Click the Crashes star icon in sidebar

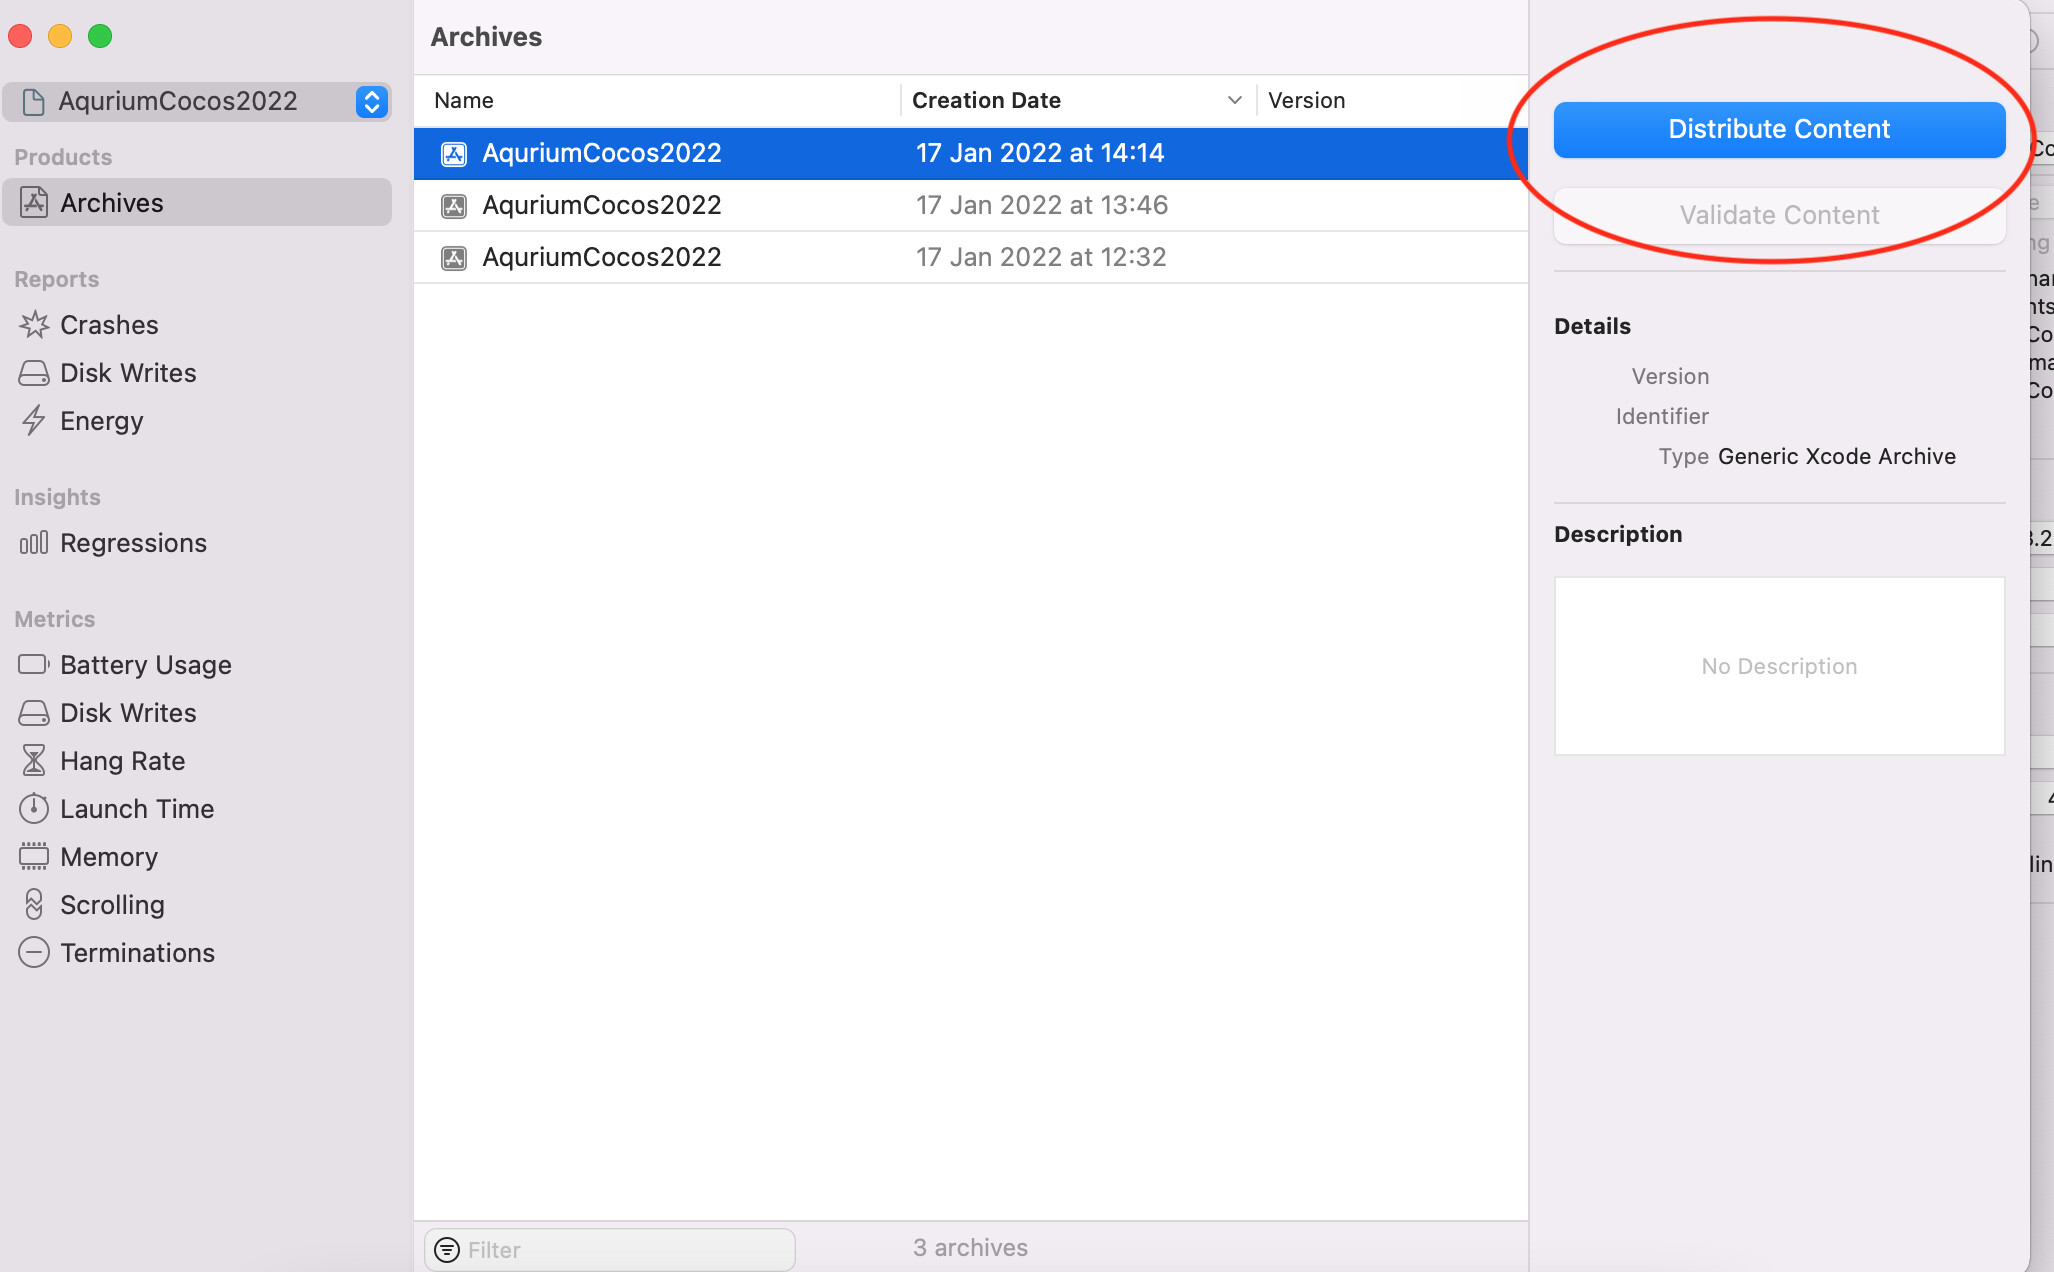(x=34, y=325)
